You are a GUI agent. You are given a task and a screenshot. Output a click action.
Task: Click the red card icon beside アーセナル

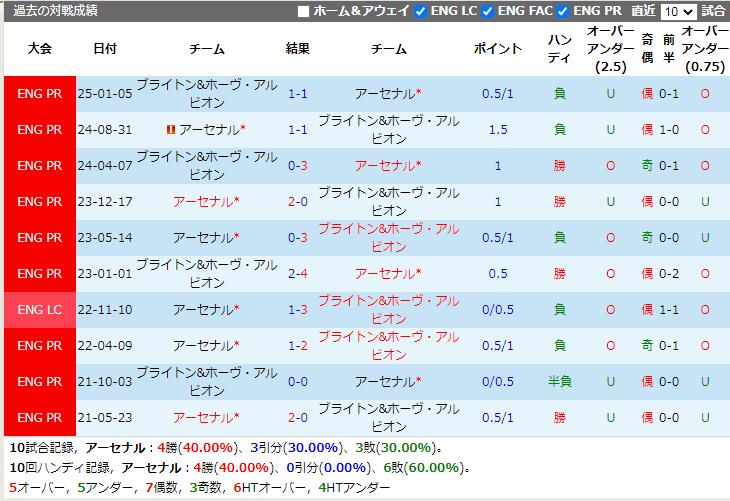[x=170, y=130]
